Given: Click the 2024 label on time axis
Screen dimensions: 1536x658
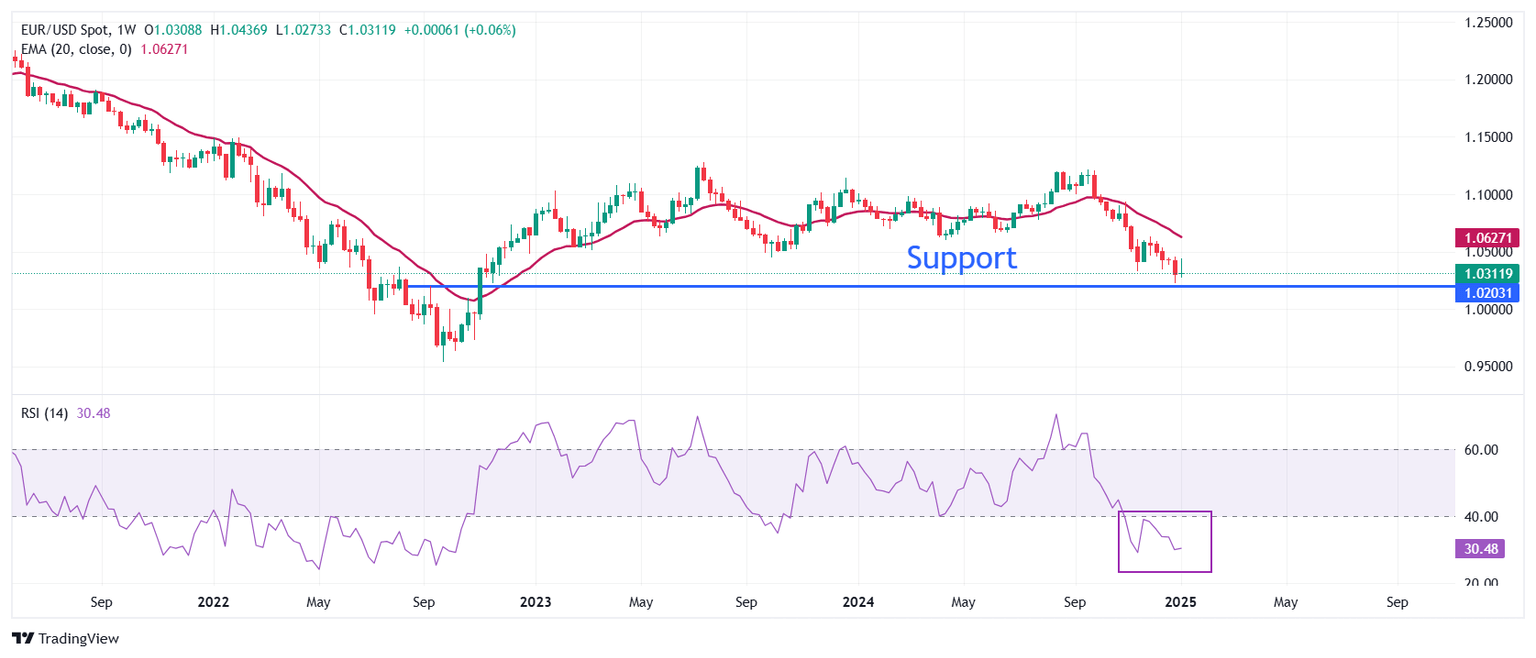Looking at the screenshot, I should 858,603.
